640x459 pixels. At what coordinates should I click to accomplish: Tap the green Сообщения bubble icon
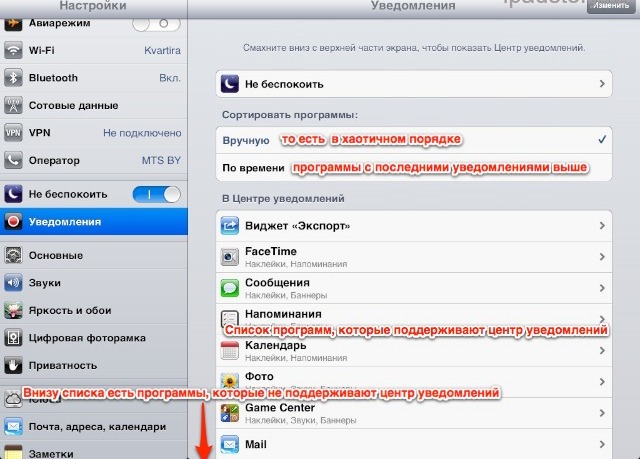(x=230, y=288)
